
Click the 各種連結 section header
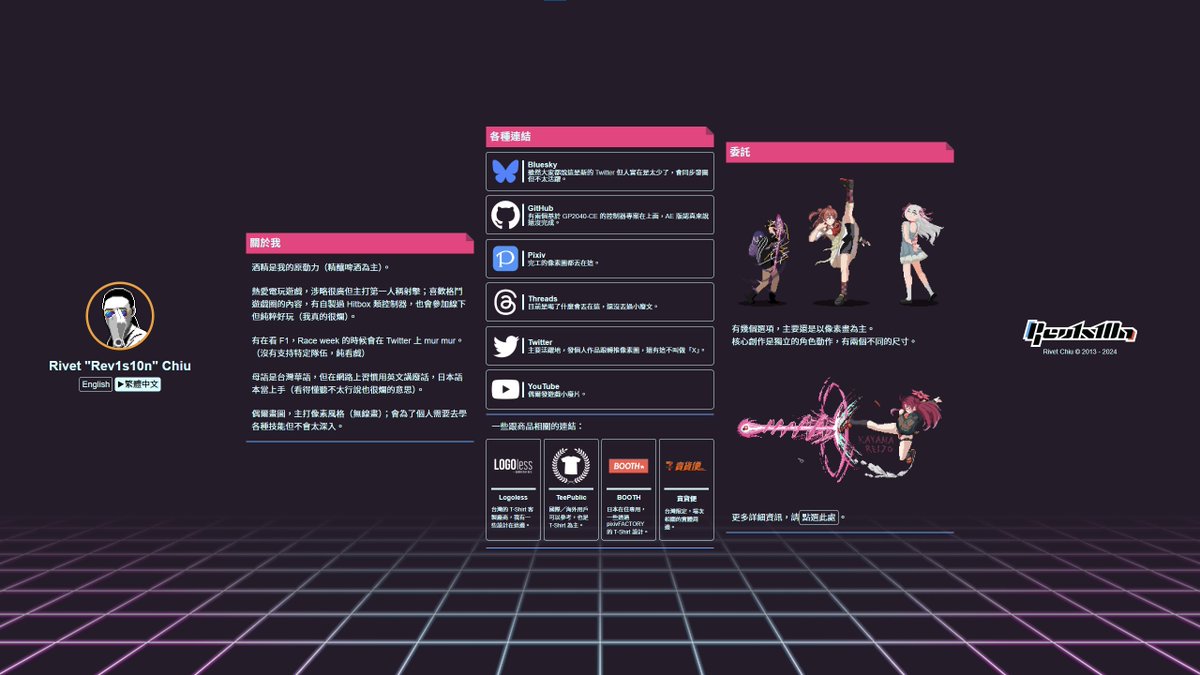(x=600, y=136)
